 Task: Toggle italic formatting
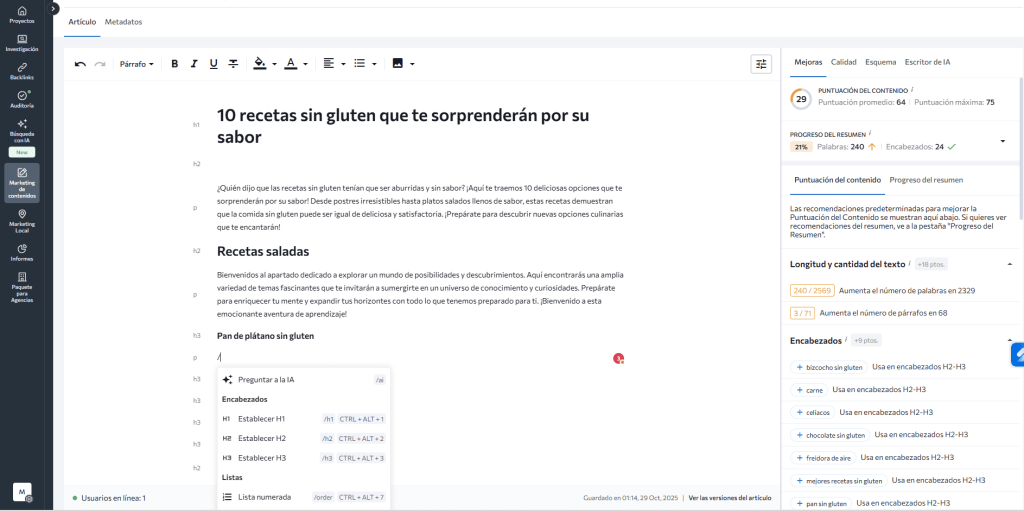pyautogui.click(x=194, y=64)
